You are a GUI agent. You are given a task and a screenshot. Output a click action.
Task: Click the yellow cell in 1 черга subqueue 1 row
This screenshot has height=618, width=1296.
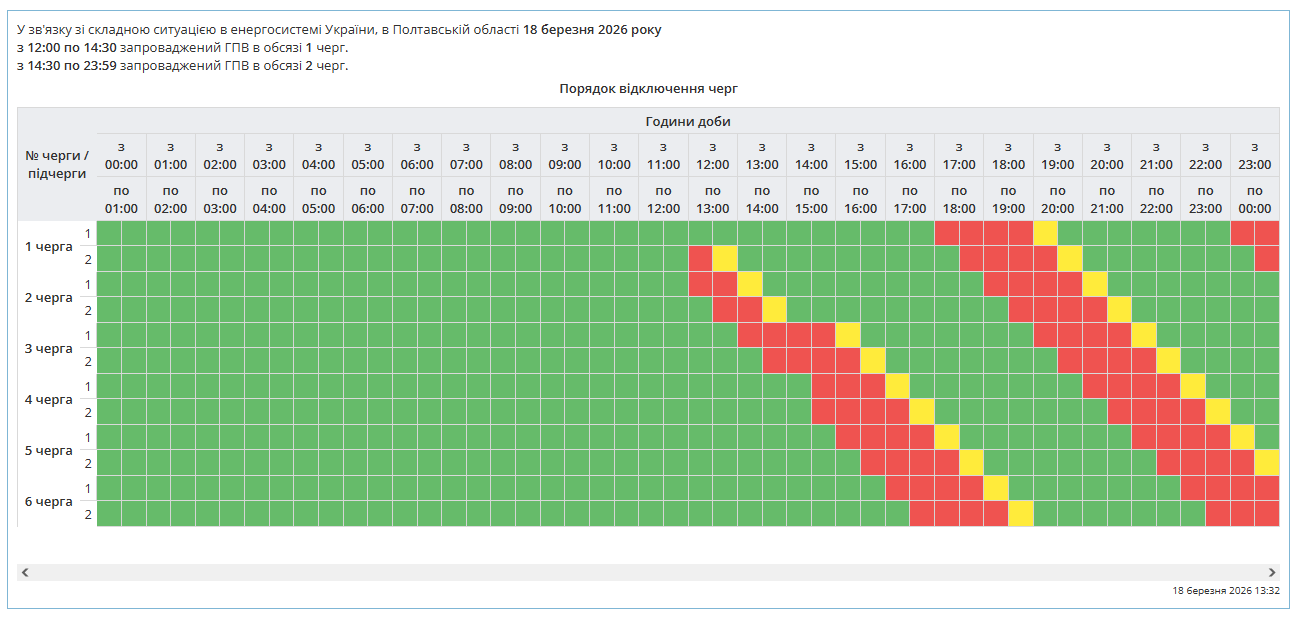click(x=1045, y=233)
